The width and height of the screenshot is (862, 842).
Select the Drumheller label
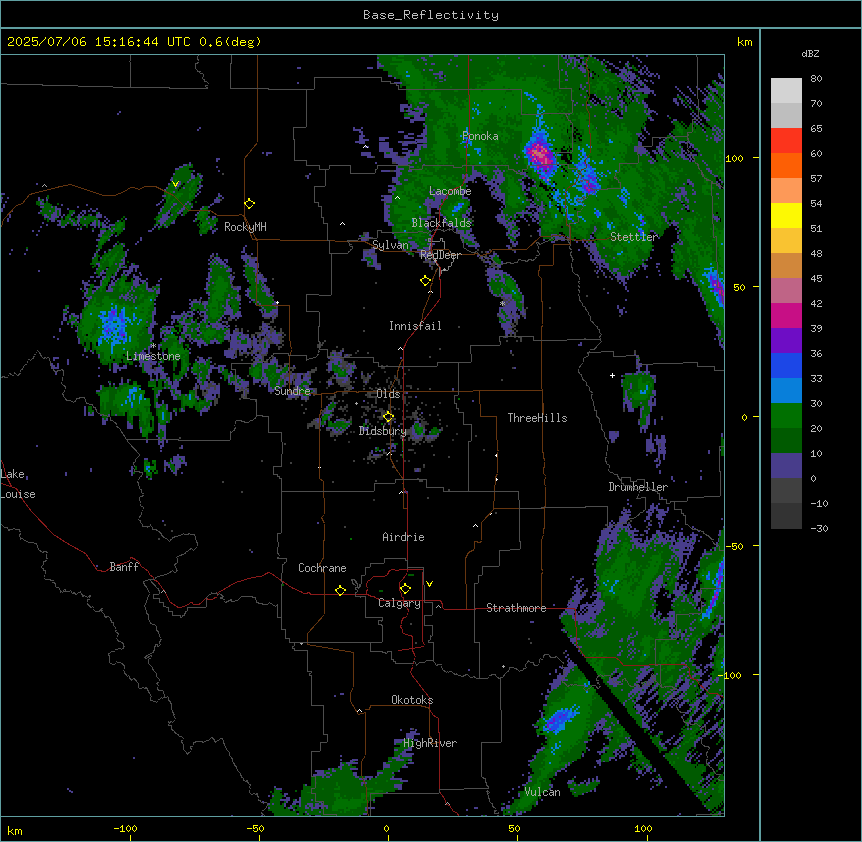point(638,487)
